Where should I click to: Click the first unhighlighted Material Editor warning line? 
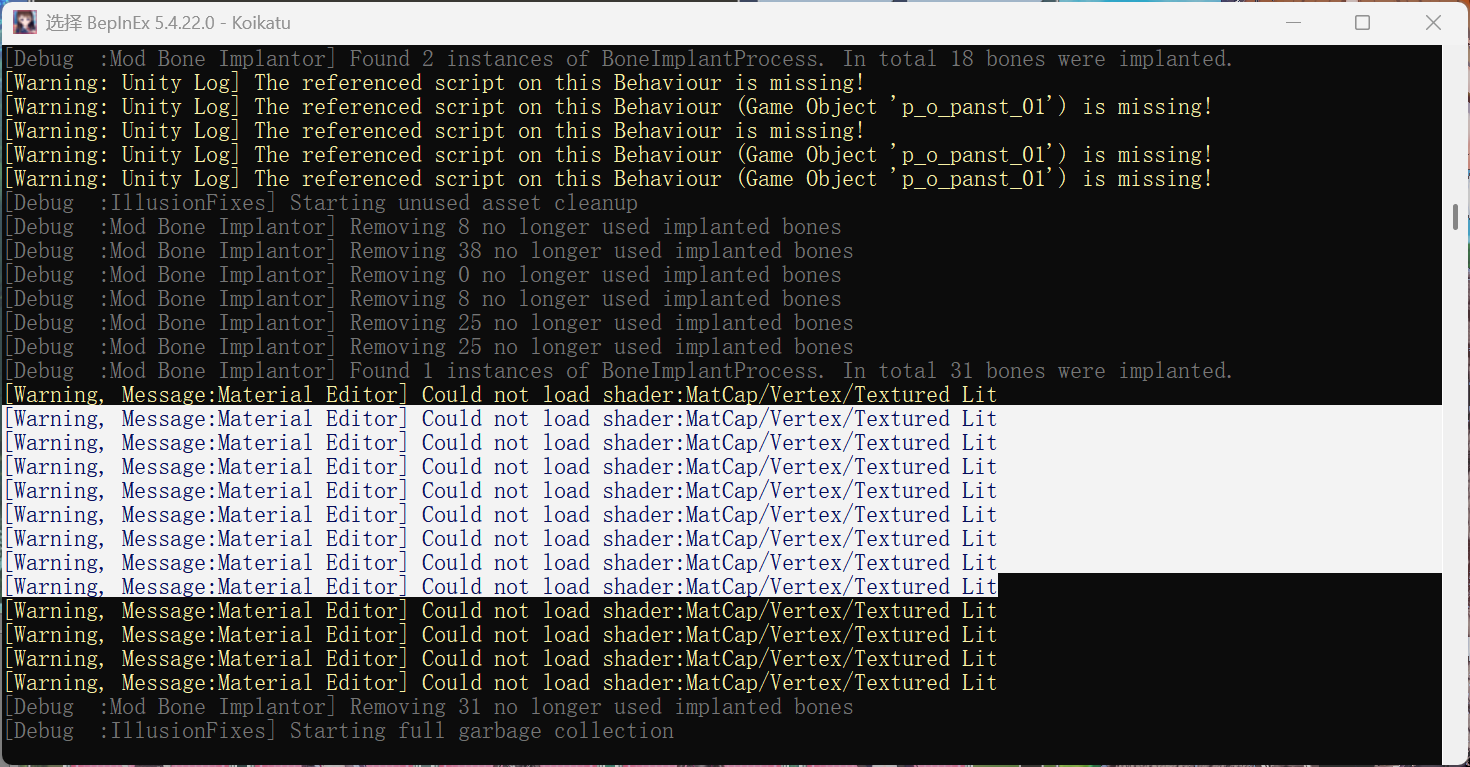point(500,395)
